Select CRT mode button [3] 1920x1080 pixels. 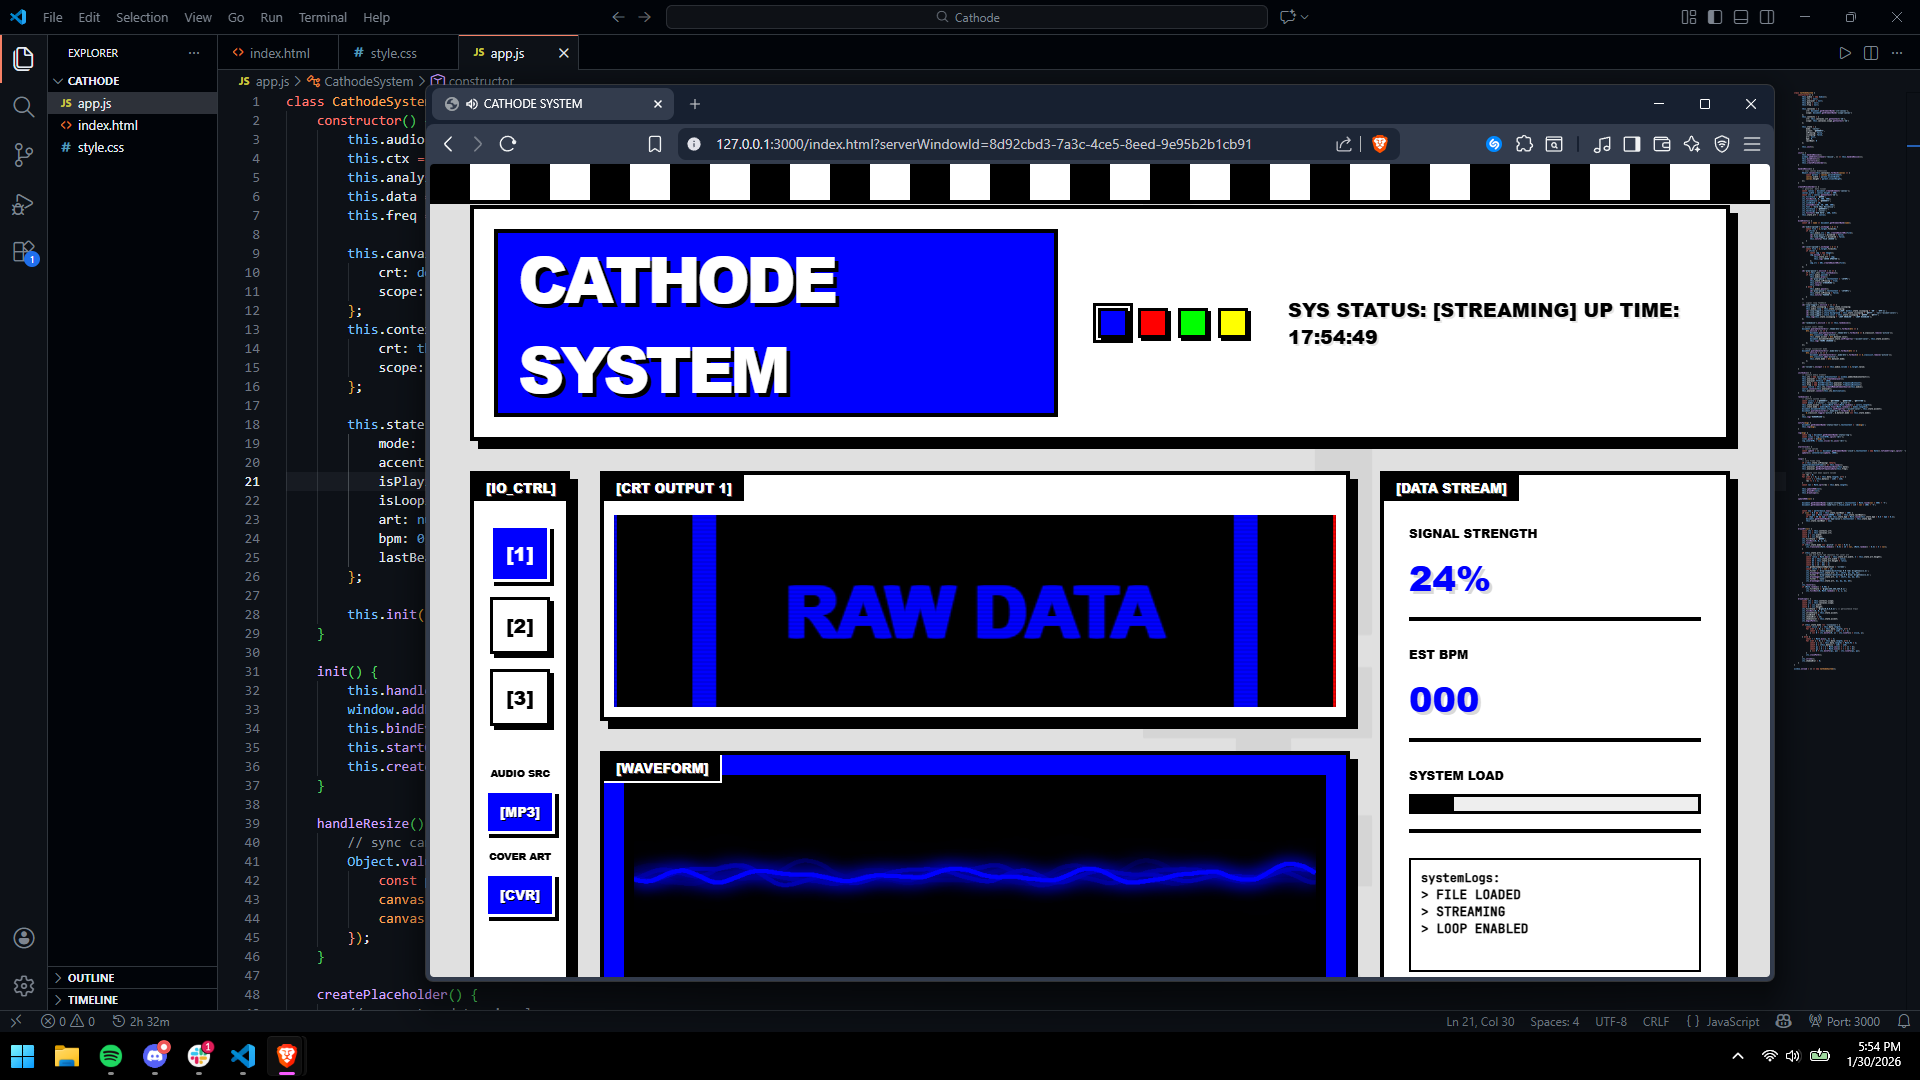(x=520, y=698)
